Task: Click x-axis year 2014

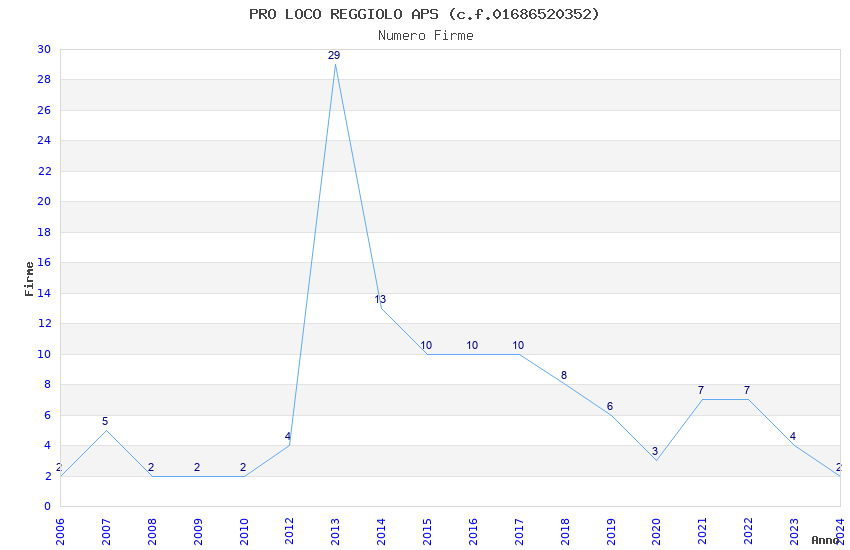Action: [x=381, y=531]
